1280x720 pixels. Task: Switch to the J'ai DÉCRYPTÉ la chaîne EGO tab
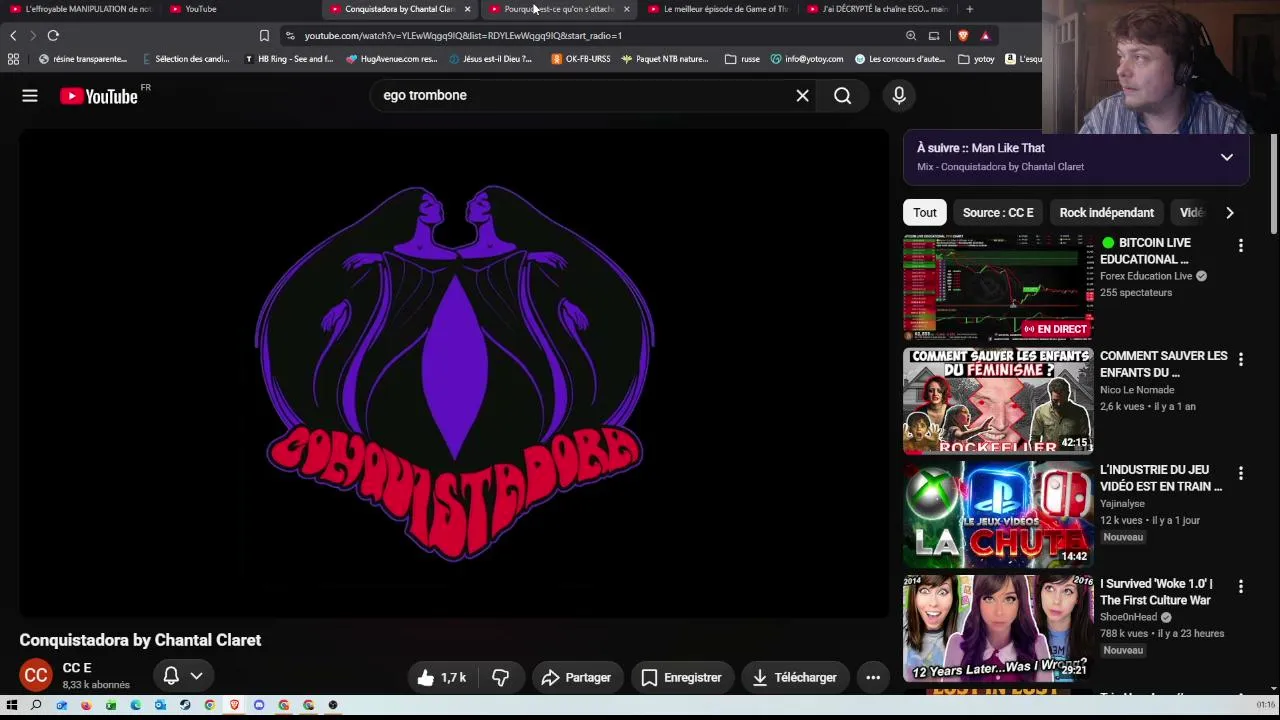tap(878, 9)
